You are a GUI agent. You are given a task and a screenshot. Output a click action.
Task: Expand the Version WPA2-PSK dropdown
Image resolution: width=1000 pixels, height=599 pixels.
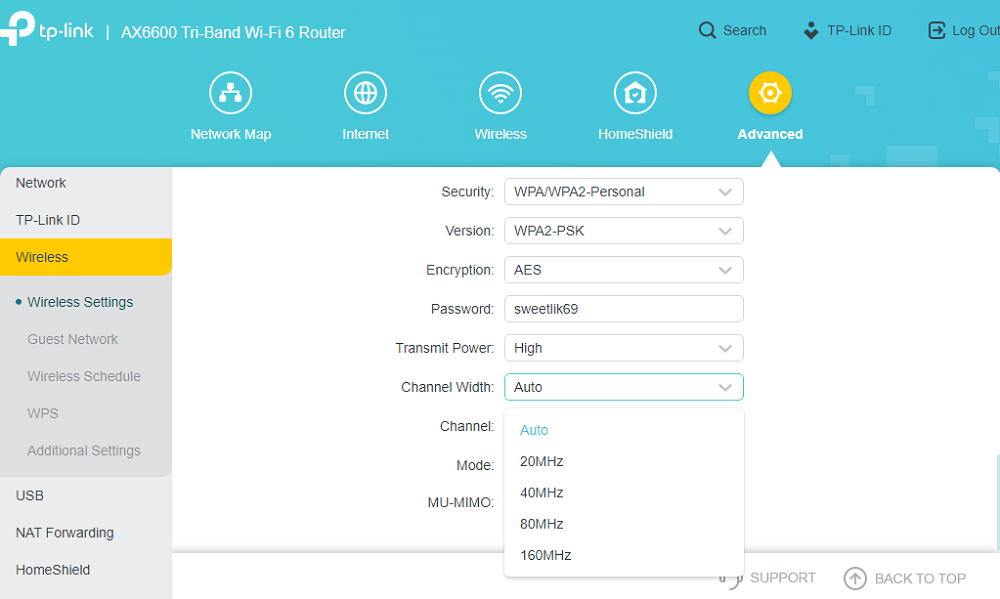point(624,231)
